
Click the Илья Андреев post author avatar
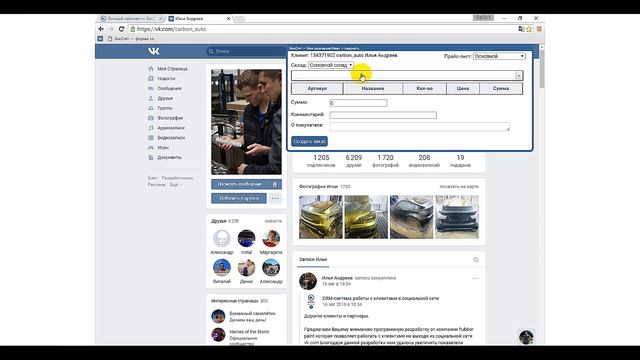click(x=308, y=281)
